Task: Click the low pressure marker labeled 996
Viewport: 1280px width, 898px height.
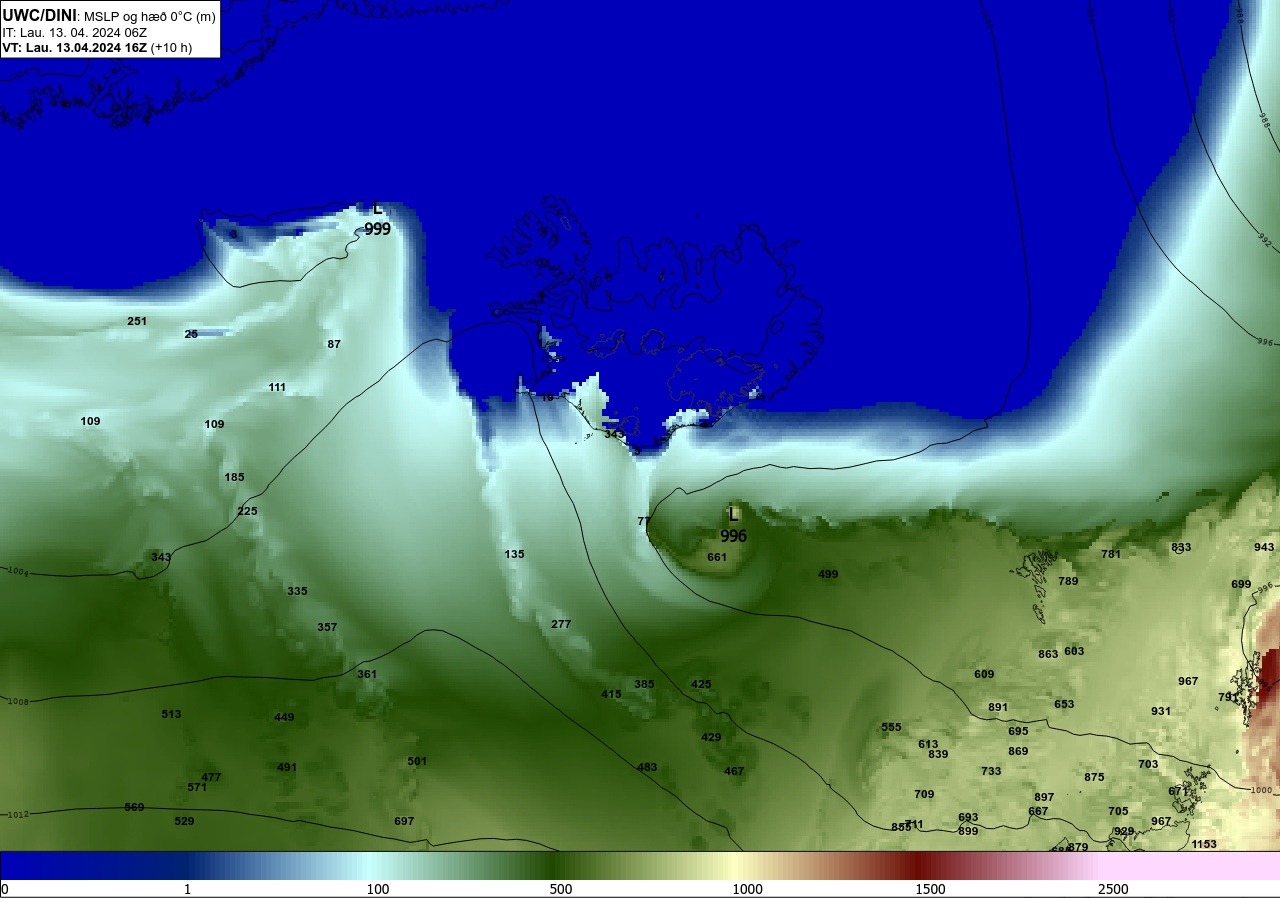Action: (x=733, y=526)
